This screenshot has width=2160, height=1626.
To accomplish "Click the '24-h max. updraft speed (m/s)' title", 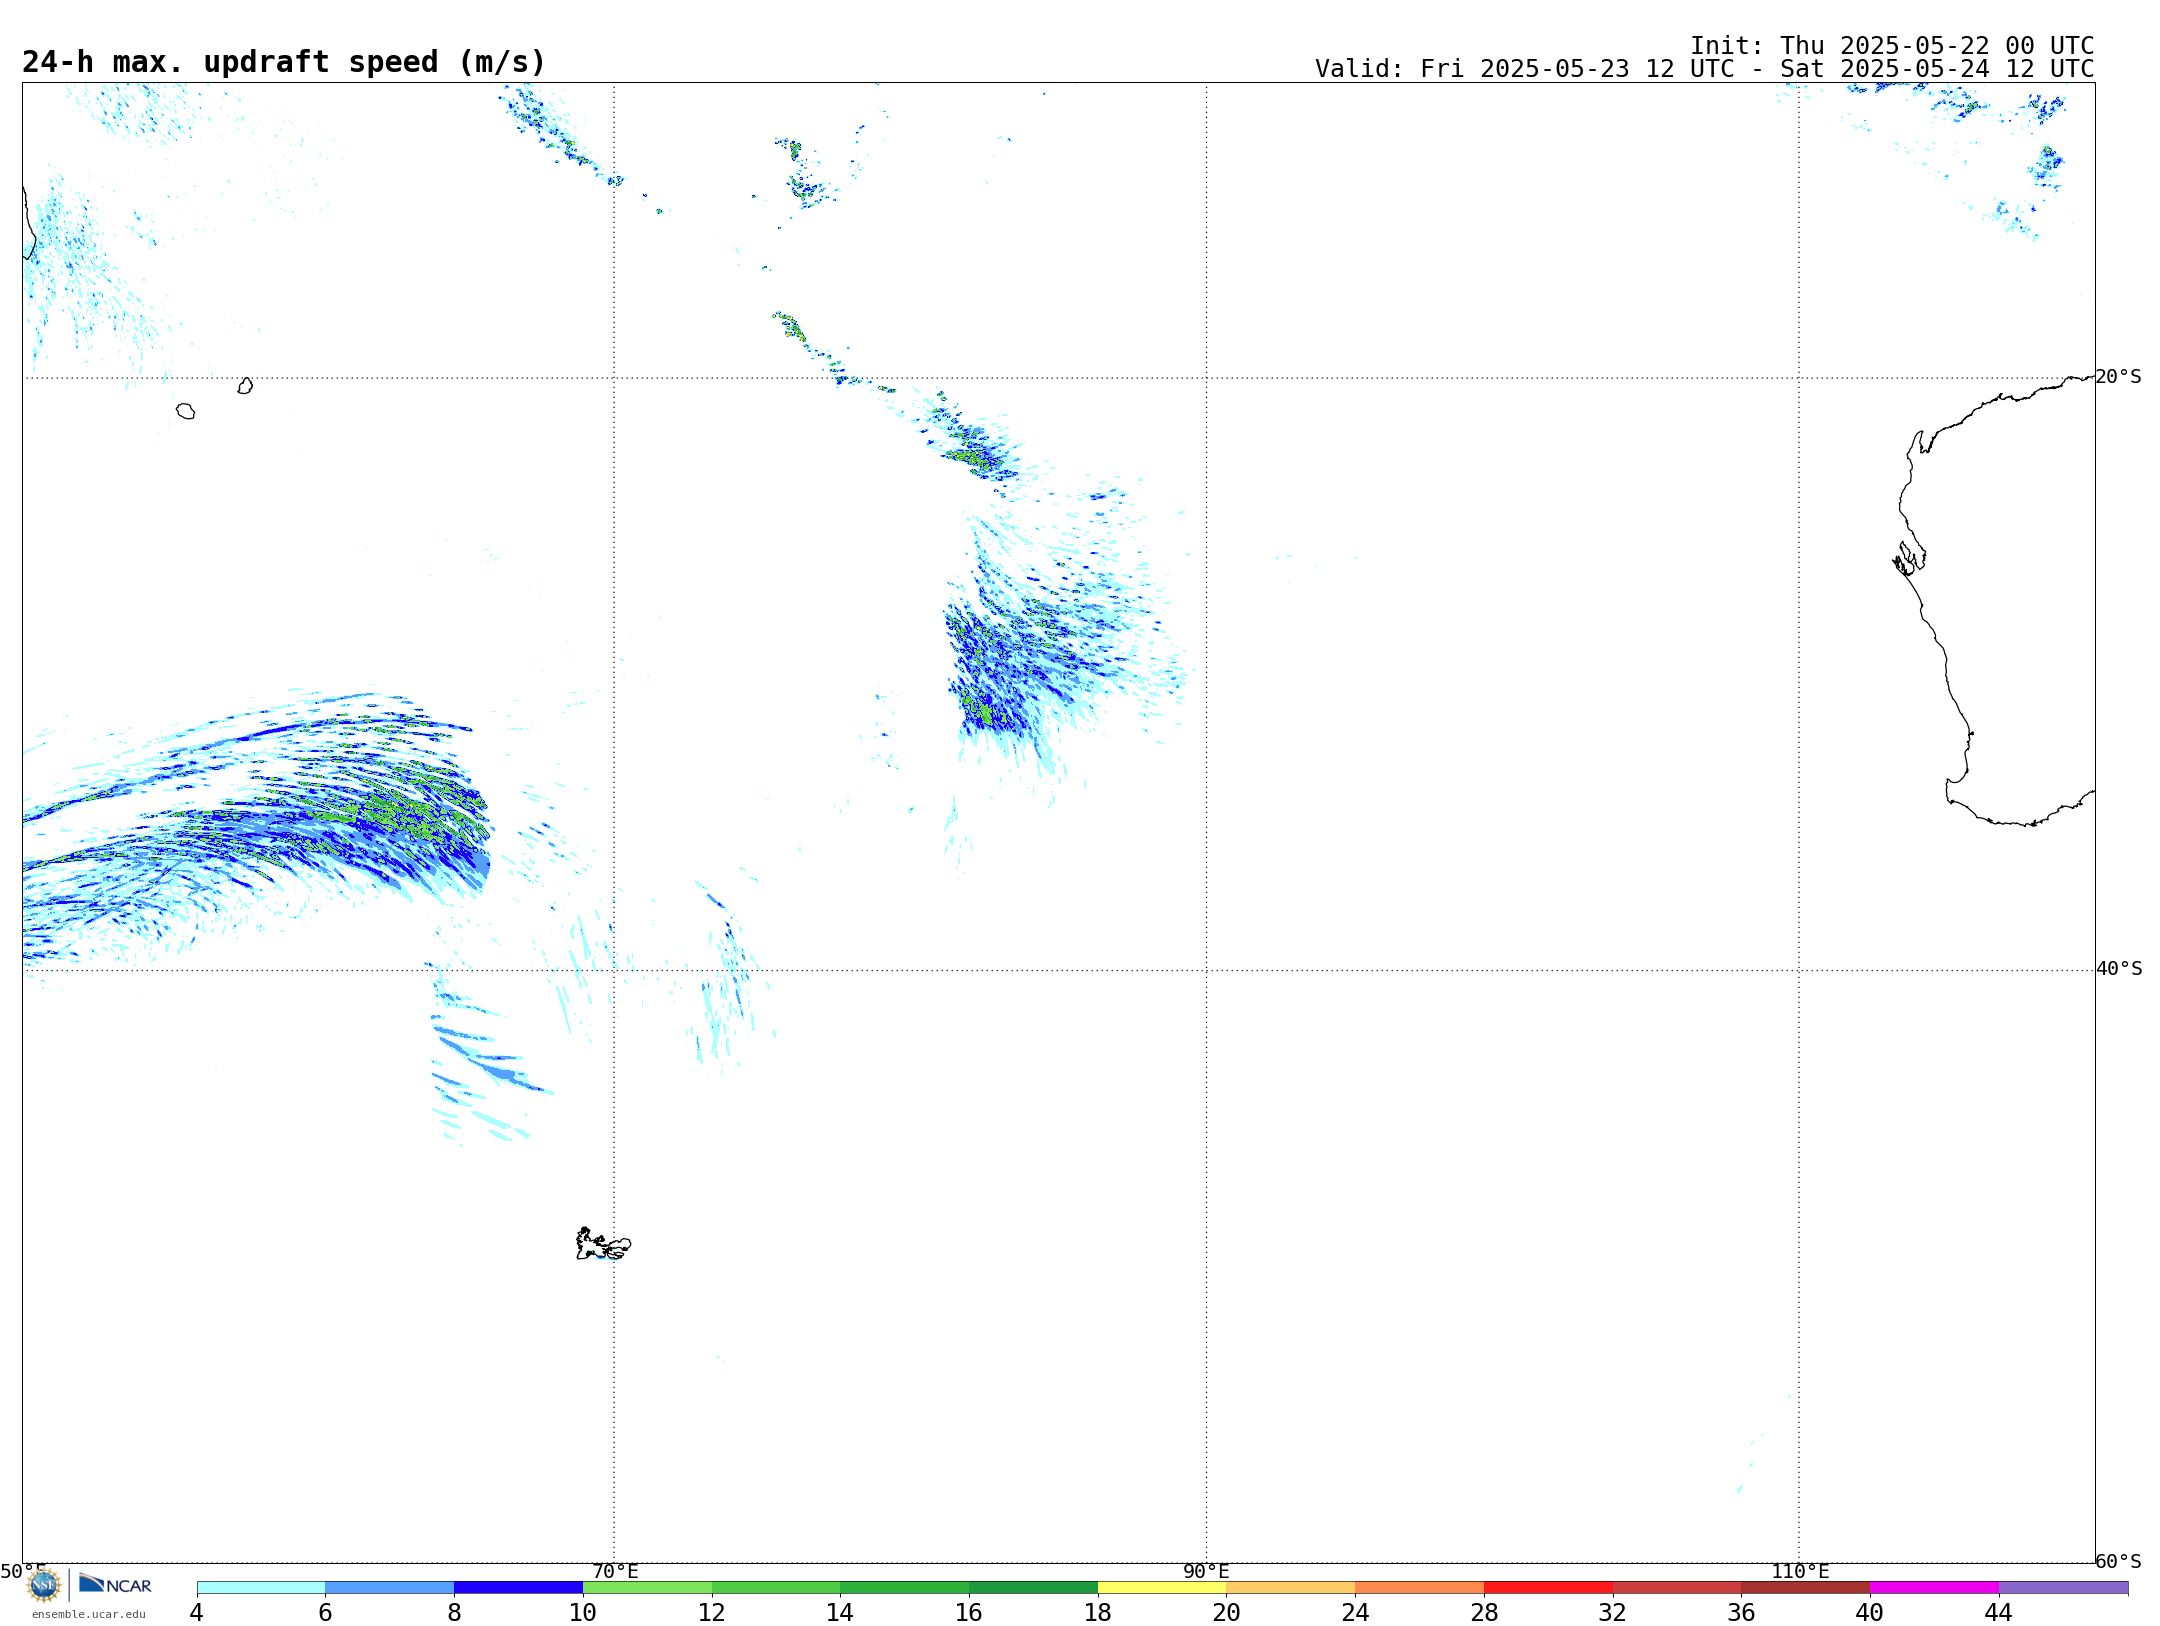I will click(284, 62).
